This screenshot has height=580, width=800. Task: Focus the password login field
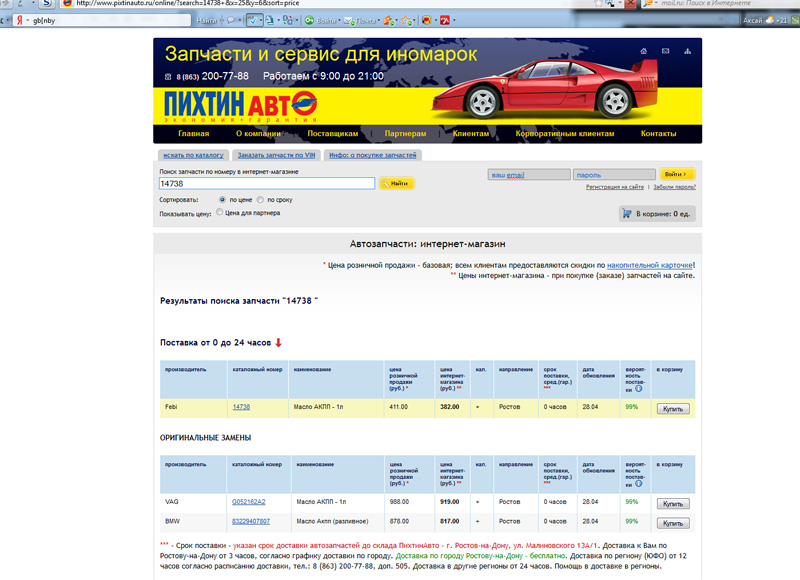point(614,174)
